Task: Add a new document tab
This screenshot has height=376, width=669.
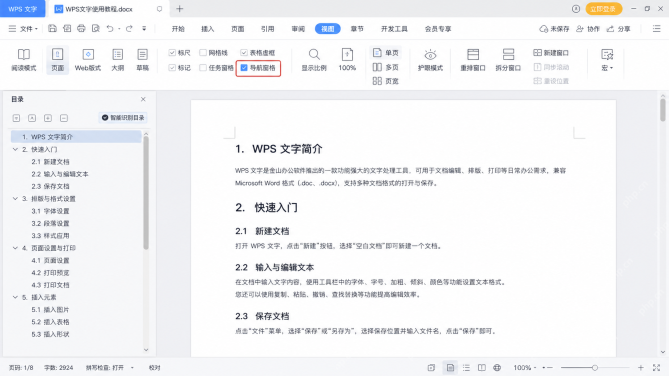Action: 180,9
